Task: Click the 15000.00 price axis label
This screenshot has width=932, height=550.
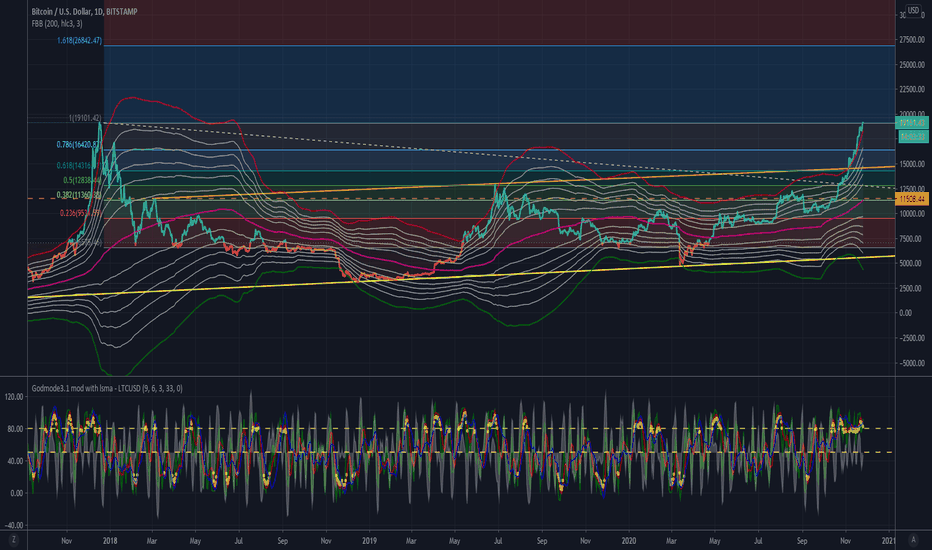Action: [913, 164]
